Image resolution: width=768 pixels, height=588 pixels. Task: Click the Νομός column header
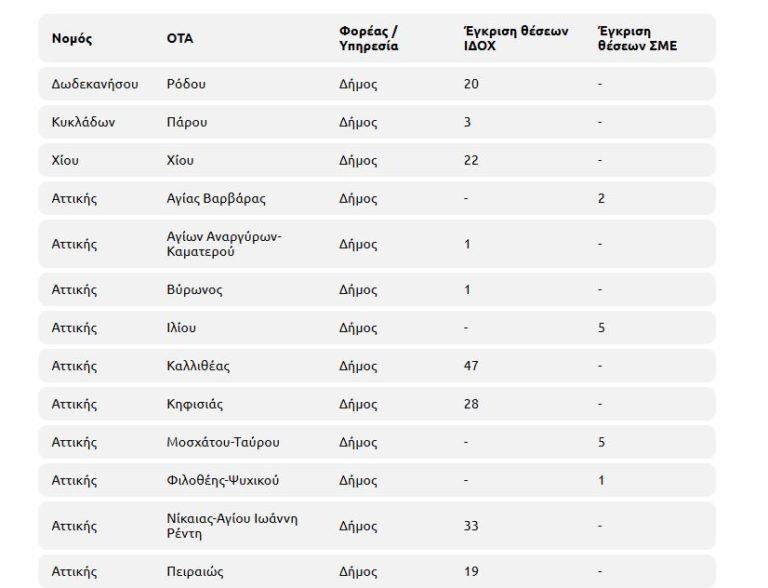tap(71, 39)
